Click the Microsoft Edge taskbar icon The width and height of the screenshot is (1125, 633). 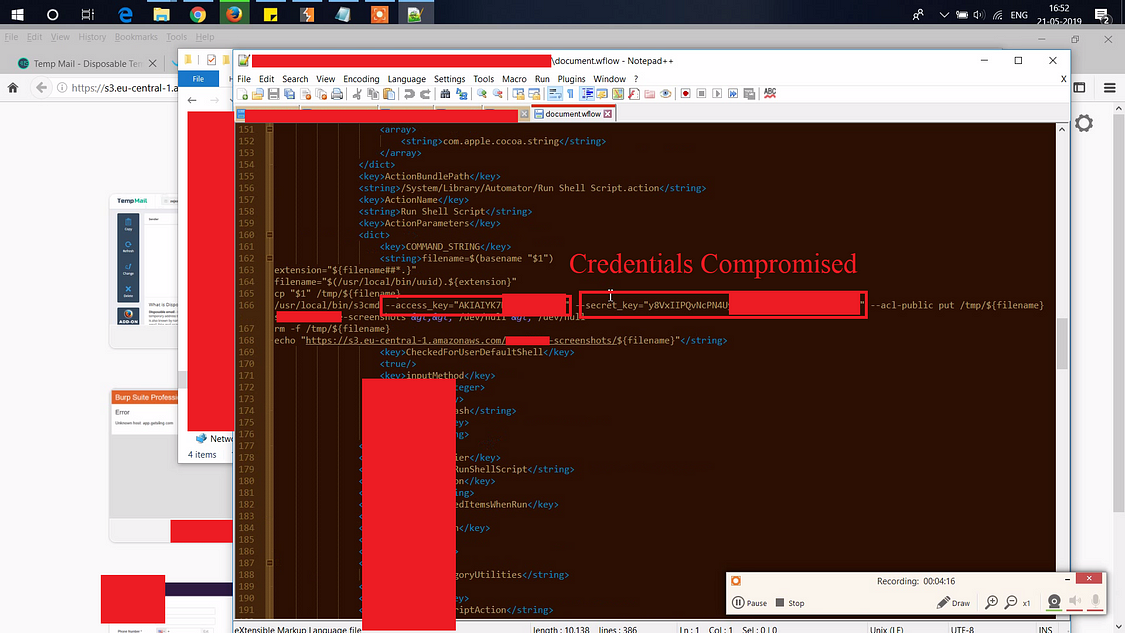pos(125,14)
